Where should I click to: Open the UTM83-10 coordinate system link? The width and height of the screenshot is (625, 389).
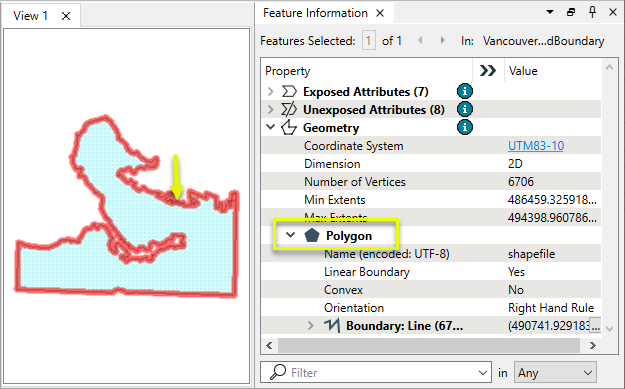click(x=536, y=145)
